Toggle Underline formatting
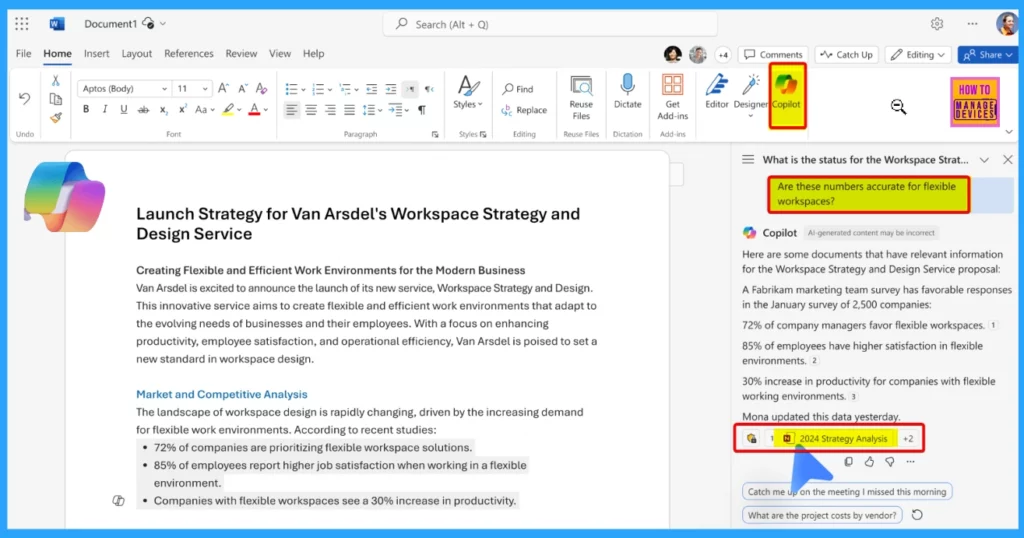Screen dimensions: 1024x538 click(x=123, y=110)
